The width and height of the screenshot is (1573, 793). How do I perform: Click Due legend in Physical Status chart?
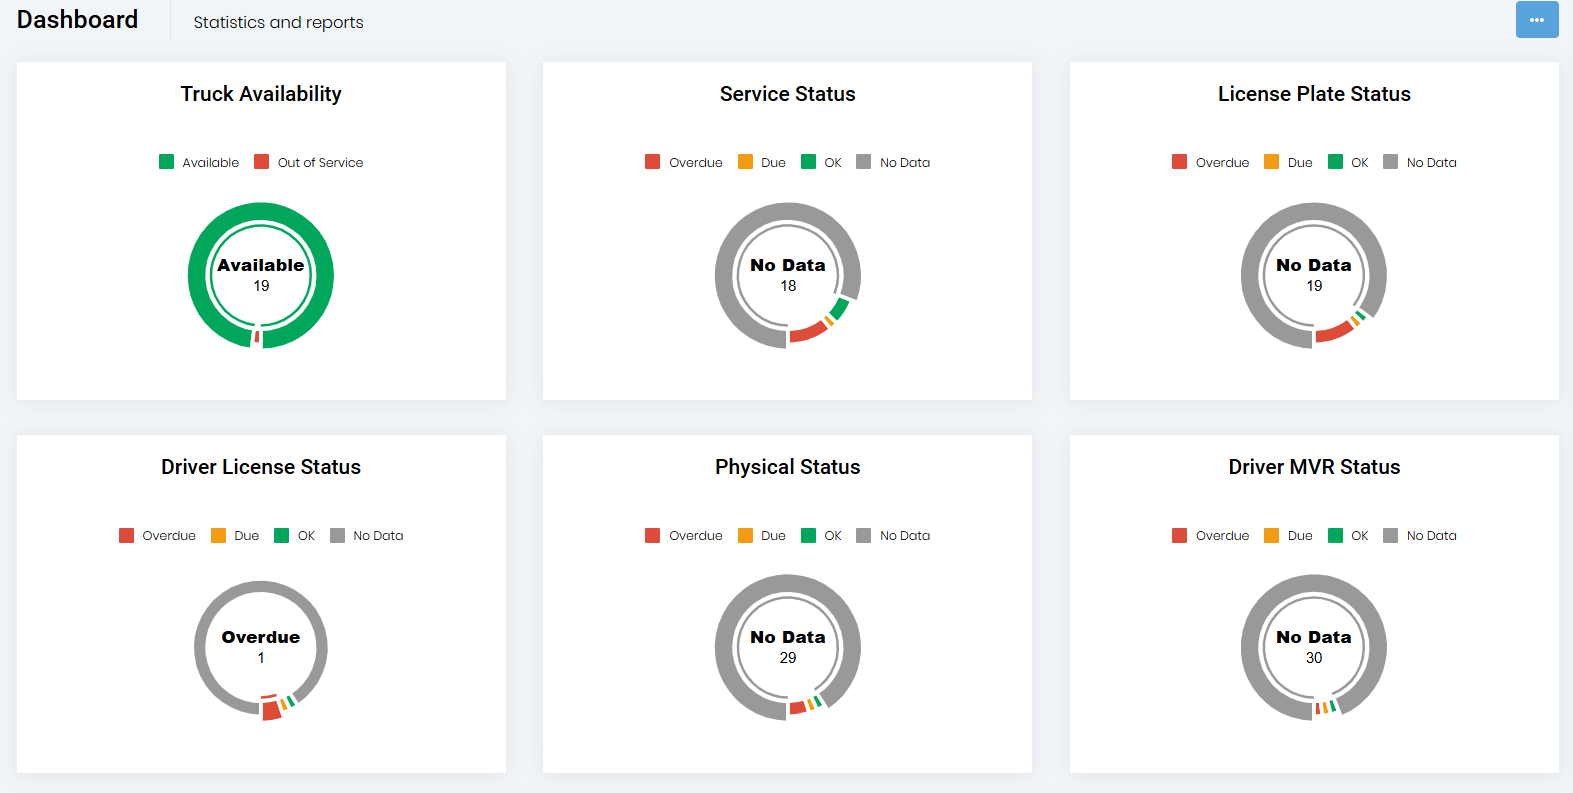[762, 535]
